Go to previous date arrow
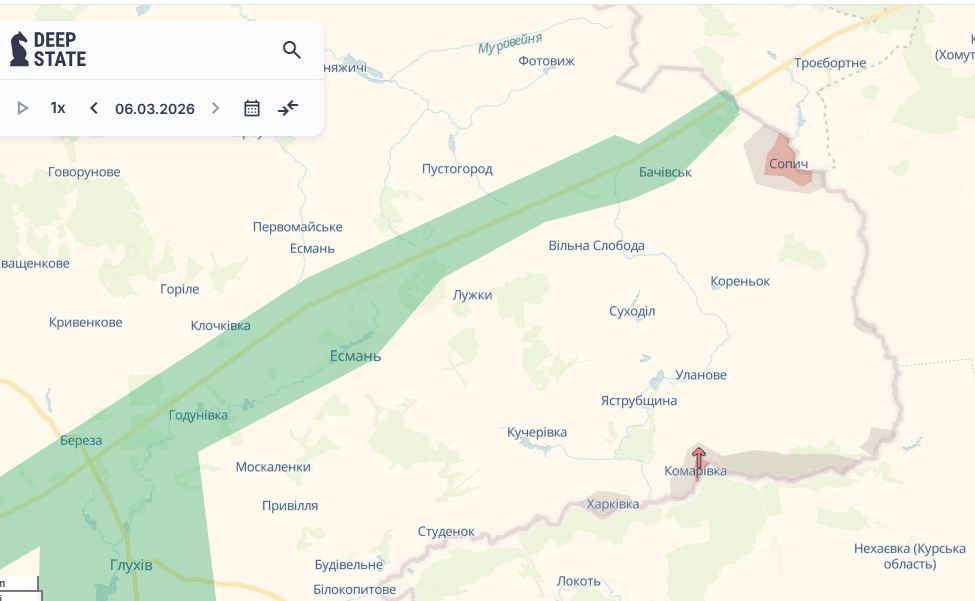The height and width of the screenshot is (601, 975). tap(94, 108)
